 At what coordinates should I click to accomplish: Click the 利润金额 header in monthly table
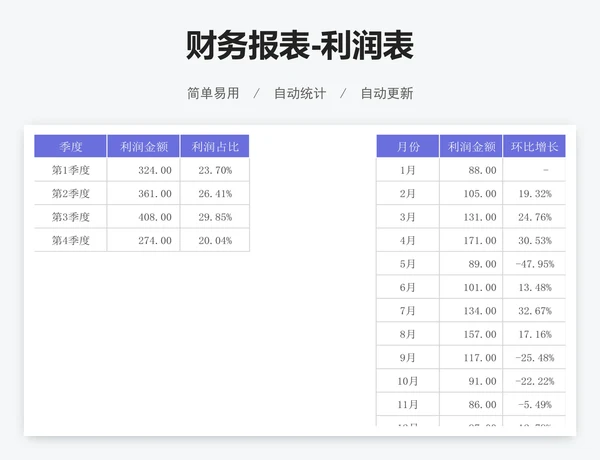point(471,146)
